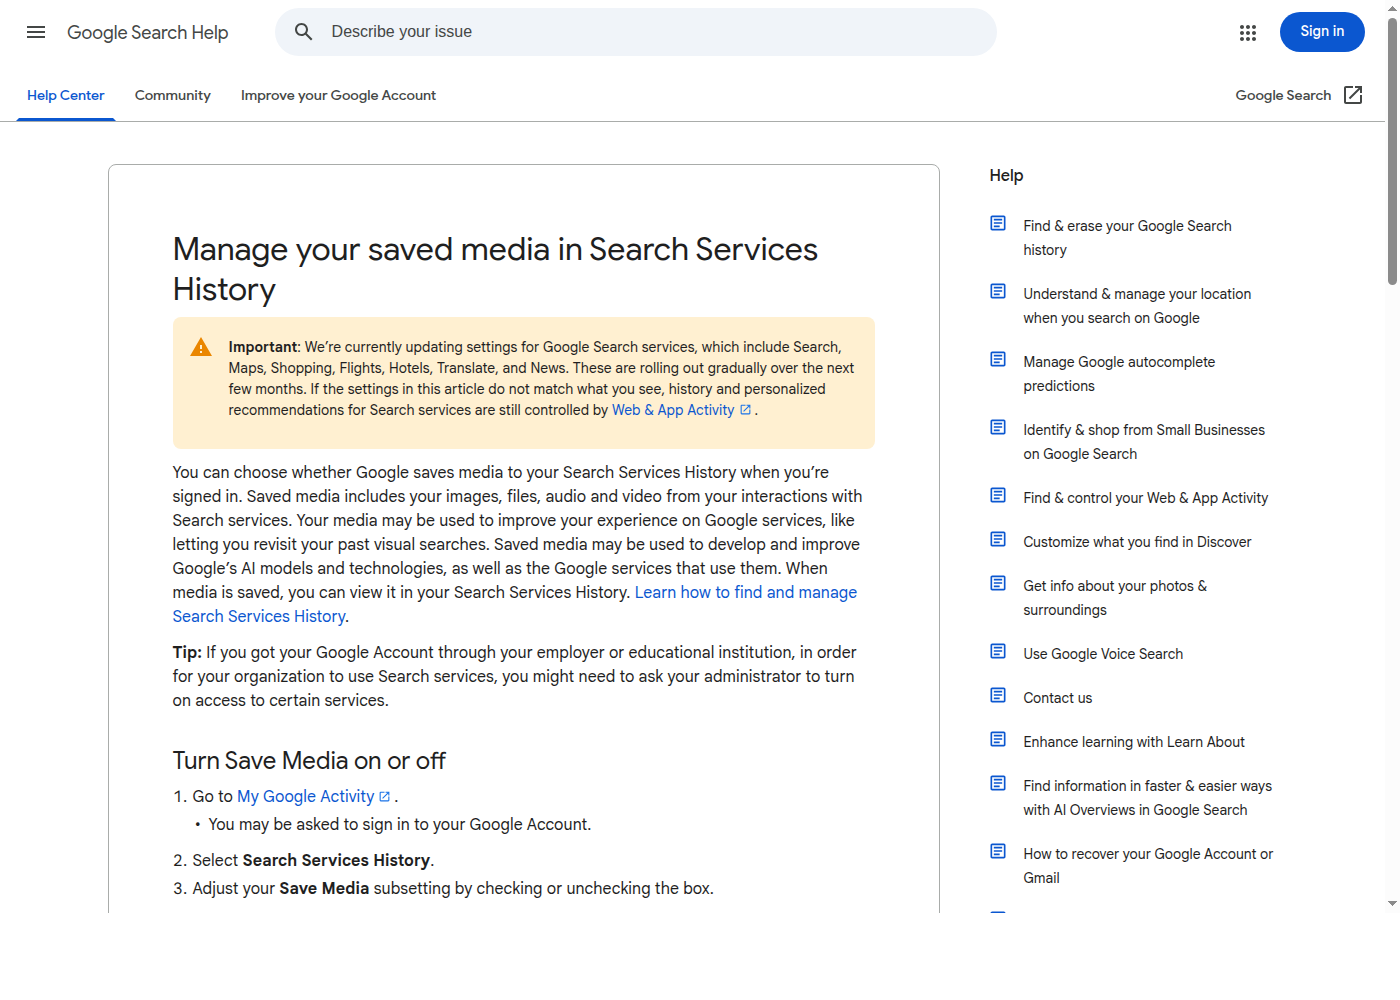This screenshot has height=1000, width=1400.
Task: Open Get info about your photos & surroundings
Action: tap(1115, 598)
